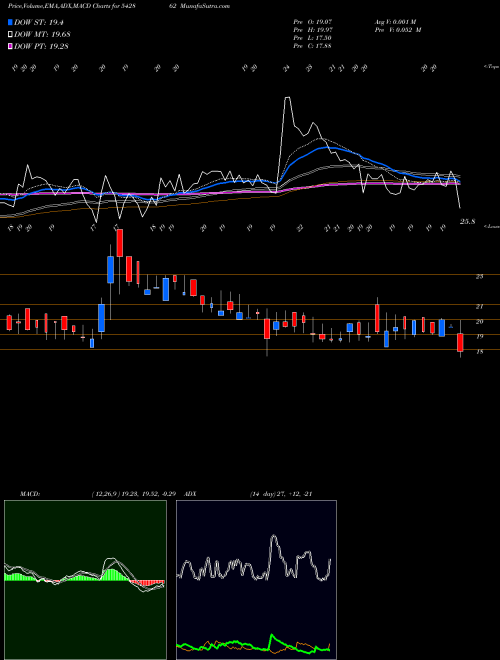Click the MACD '(12,26,9) 19.28, 19.52, -0.29' values
Image resolution: width=500 pixels, height=660 pixels.
133,494
